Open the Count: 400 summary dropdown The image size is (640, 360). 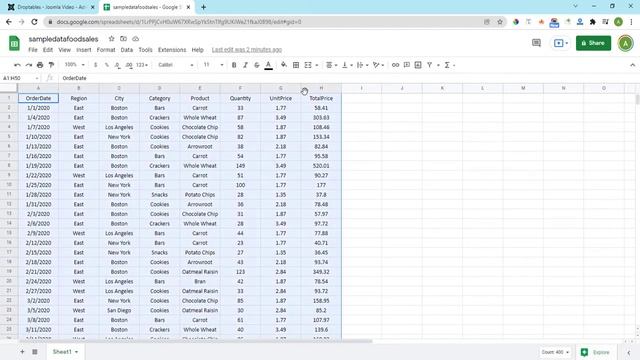point(555,352)
